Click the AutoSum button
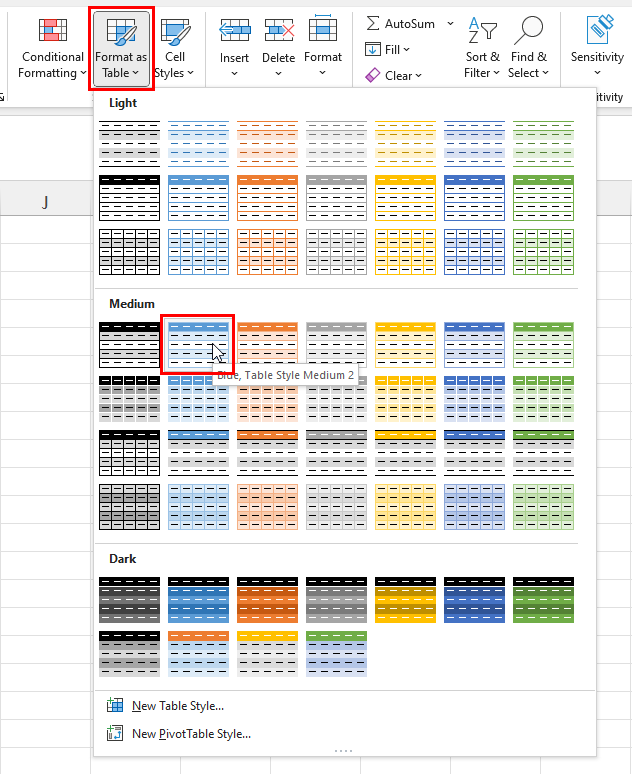Viewport: 632px width, 774px height. [x=400, y=24]
